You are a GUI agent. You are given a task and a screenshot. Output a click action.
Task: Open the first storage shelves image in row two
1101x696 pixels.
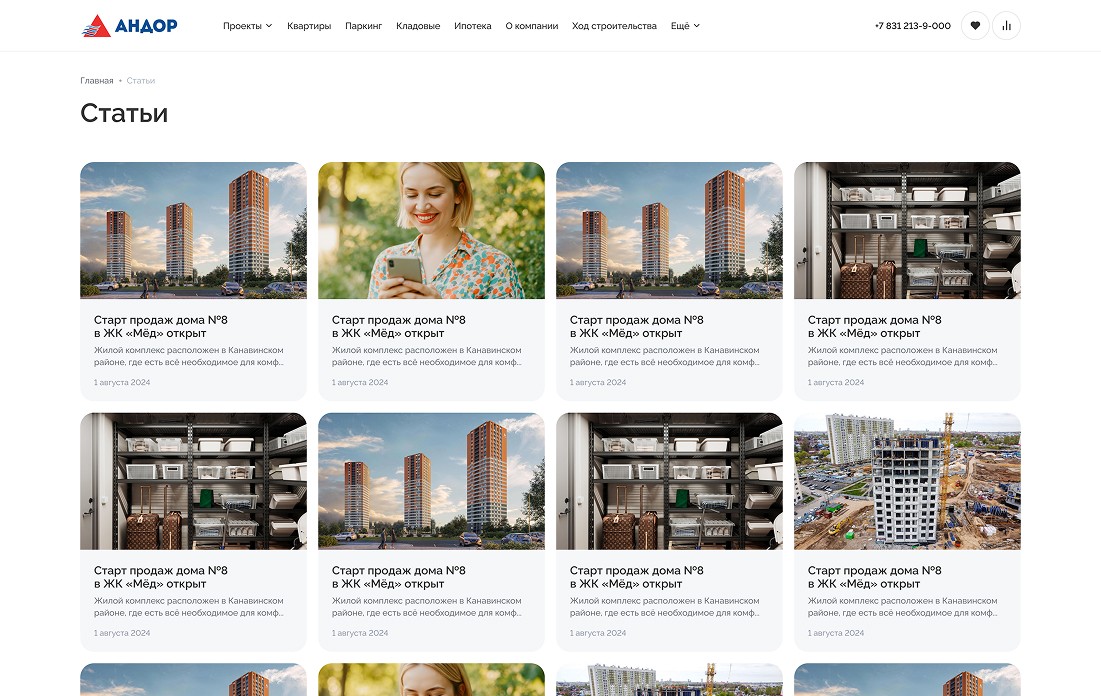coord(193,481)
